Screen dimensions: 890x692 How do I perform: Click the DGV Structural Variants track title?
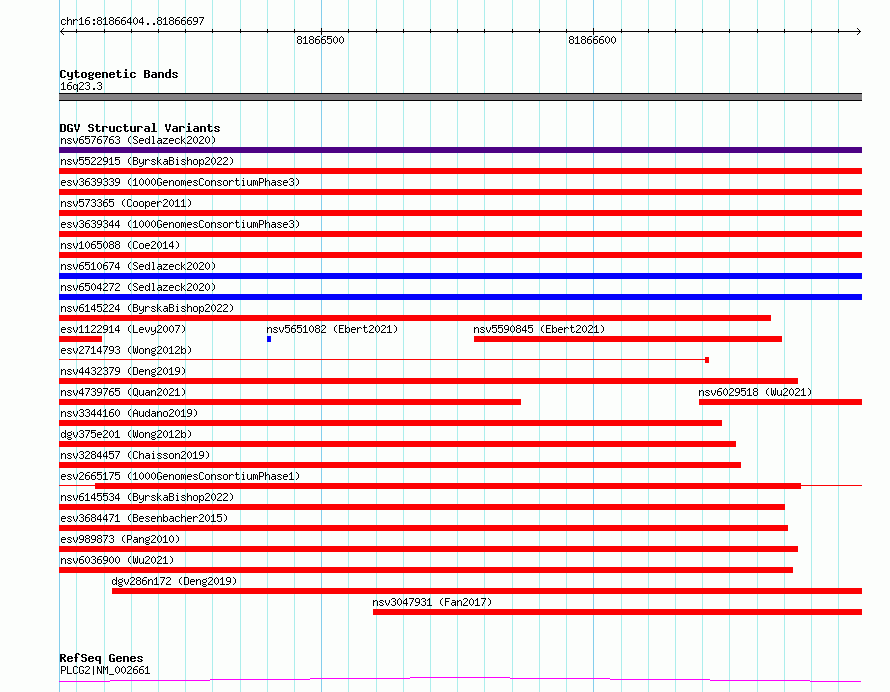point(140,128)
